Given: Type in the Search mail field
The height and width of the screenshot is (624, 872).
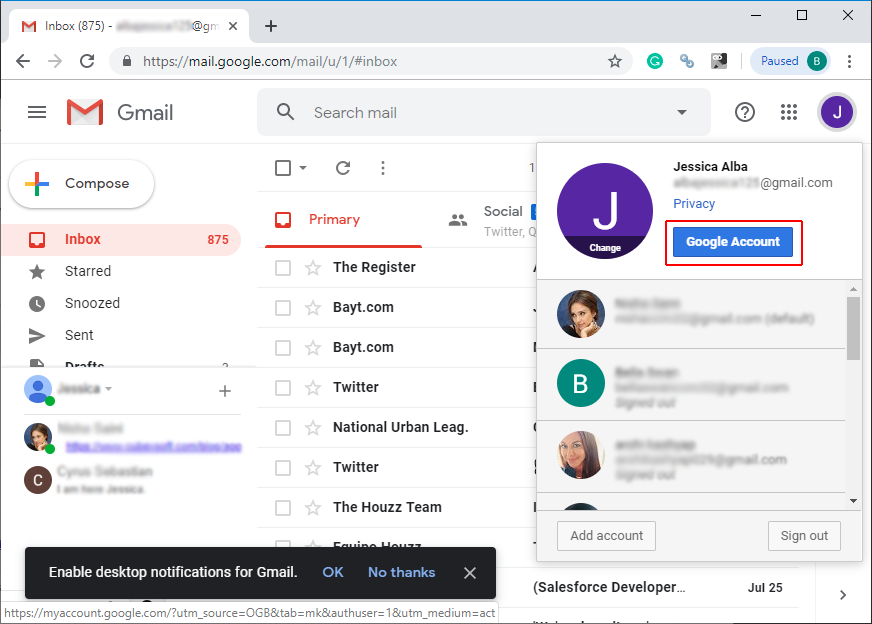Looking at the screenshot, I should [484, 112].
